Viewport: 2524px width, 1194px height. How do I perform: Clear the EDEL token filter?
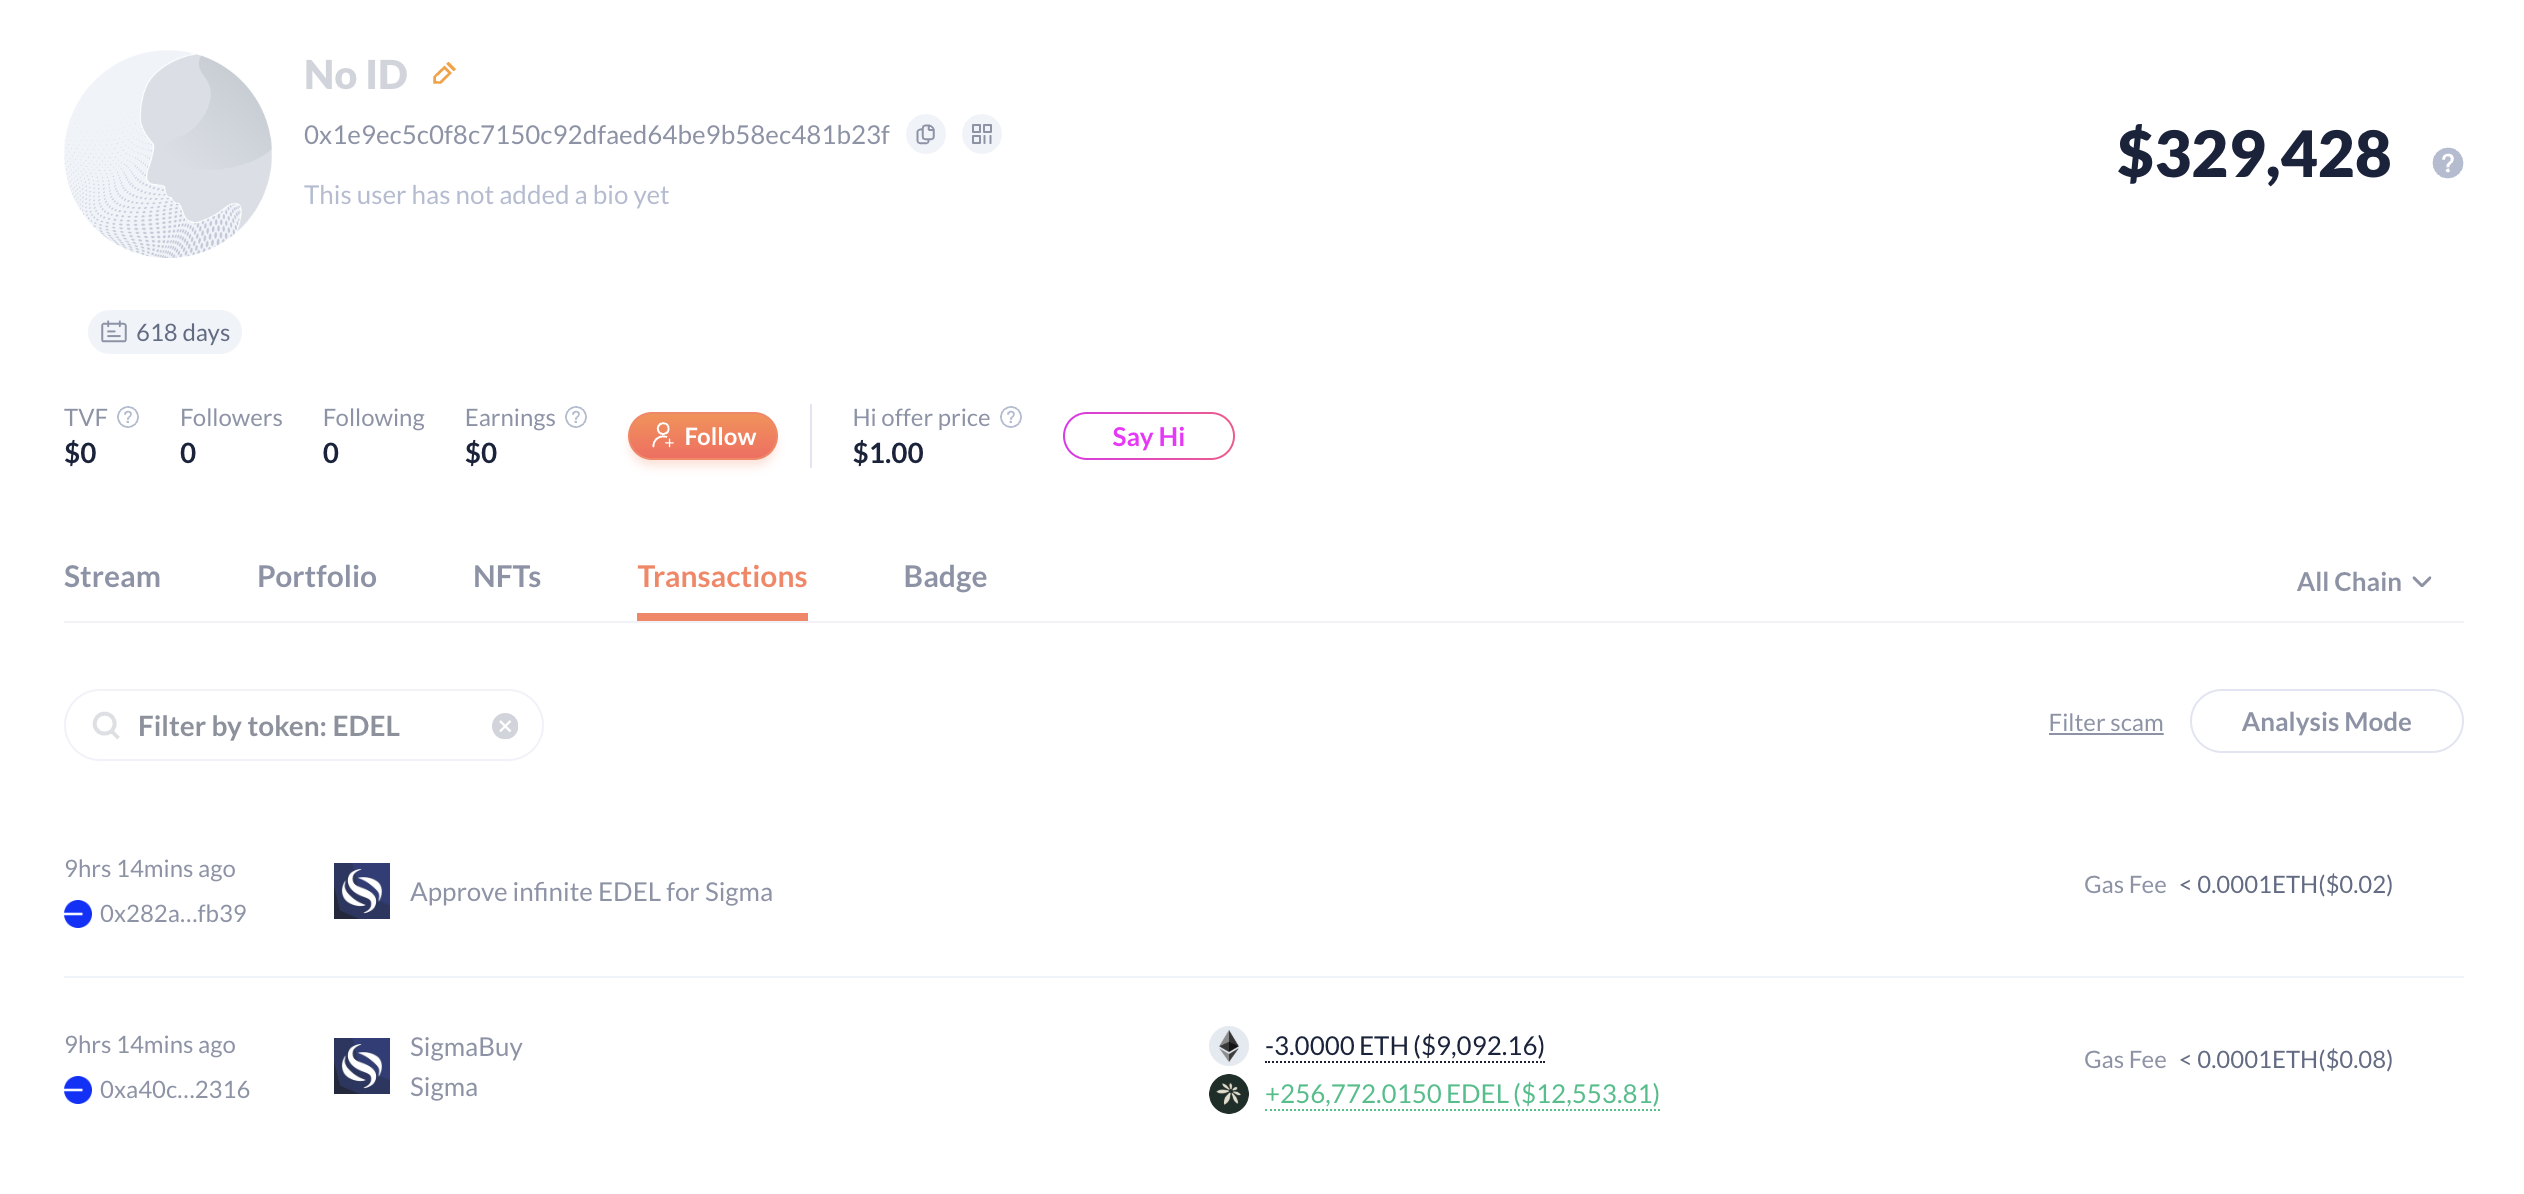point(505,726)
